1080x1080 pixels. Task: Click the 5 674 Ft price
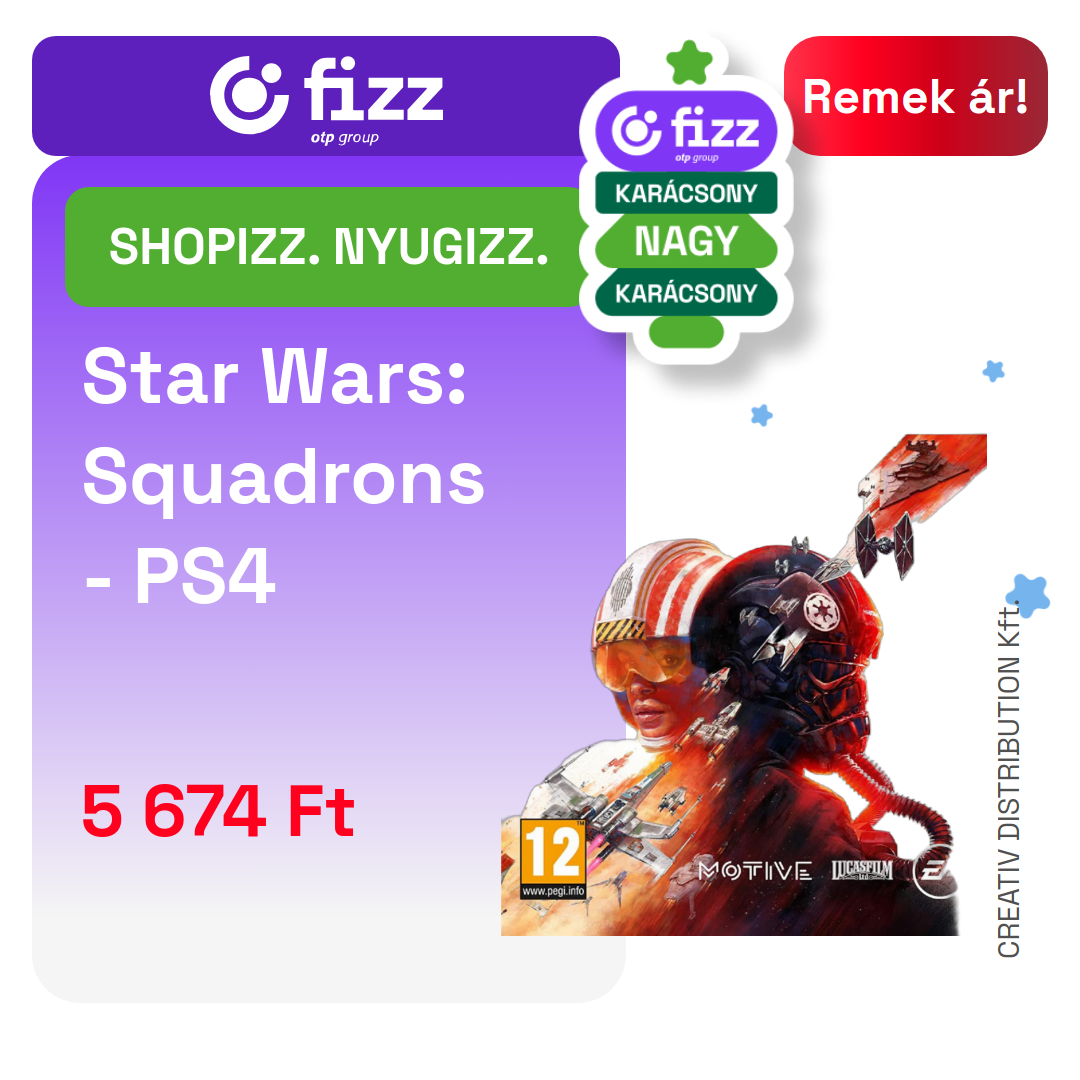point(218,811)
